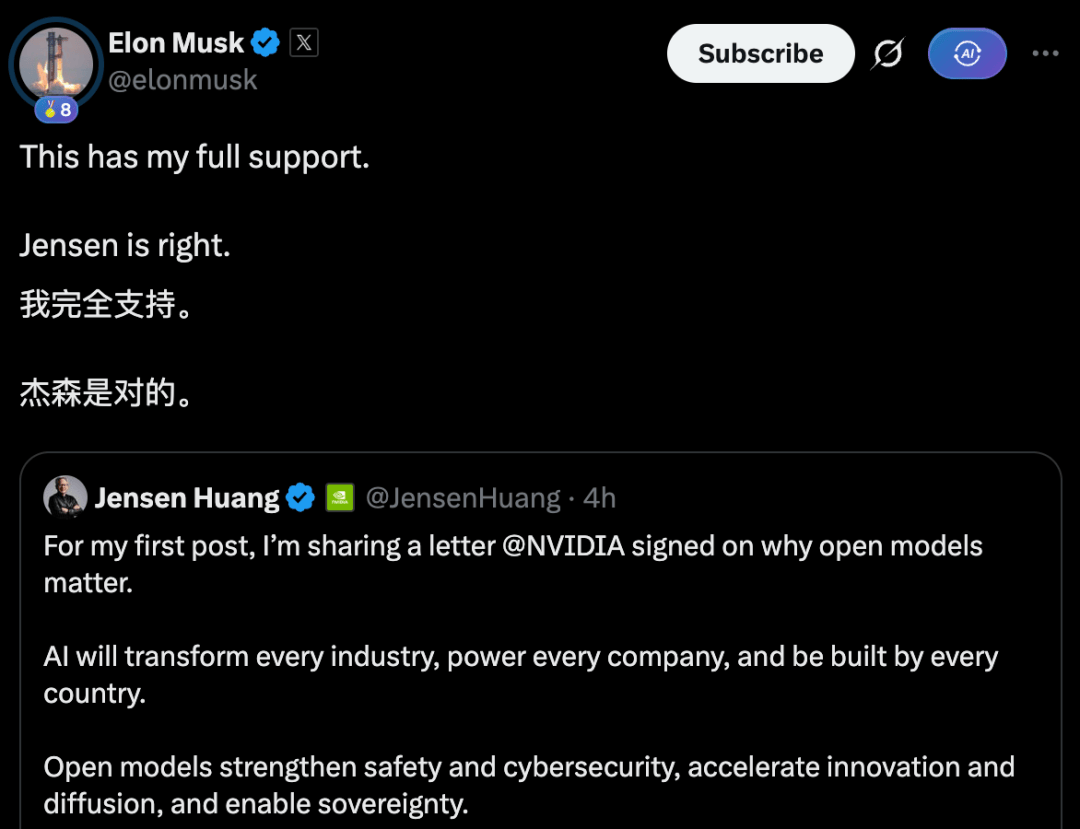Click the 4h timestamp on quoted post
1080x829 pixels.
599,498
